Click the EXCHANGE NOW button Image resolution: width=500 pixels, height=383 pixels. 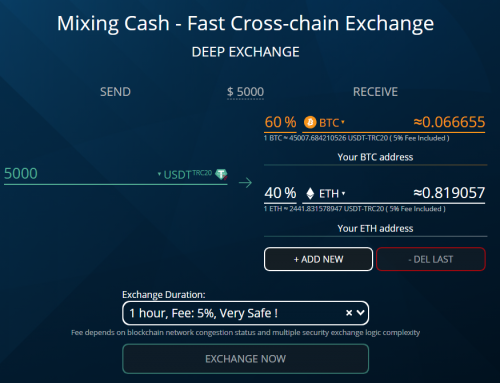[x=245, y=359]
